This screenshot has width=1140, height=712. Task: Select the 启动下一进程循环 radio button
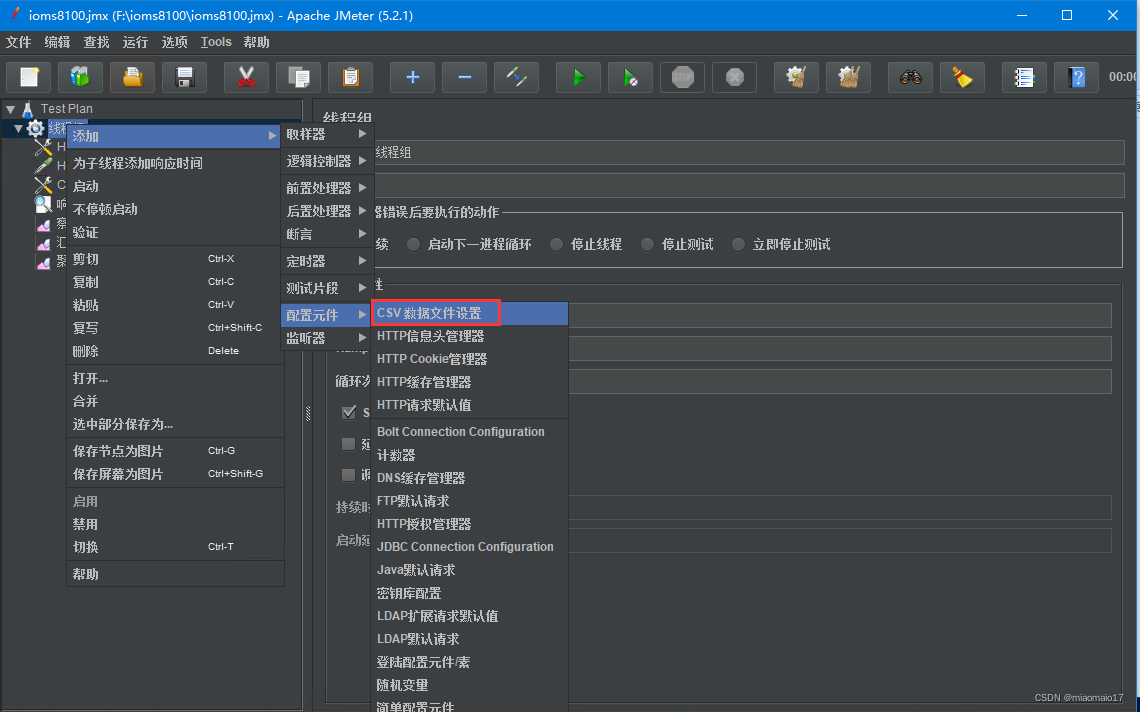(x=414, y=244)
